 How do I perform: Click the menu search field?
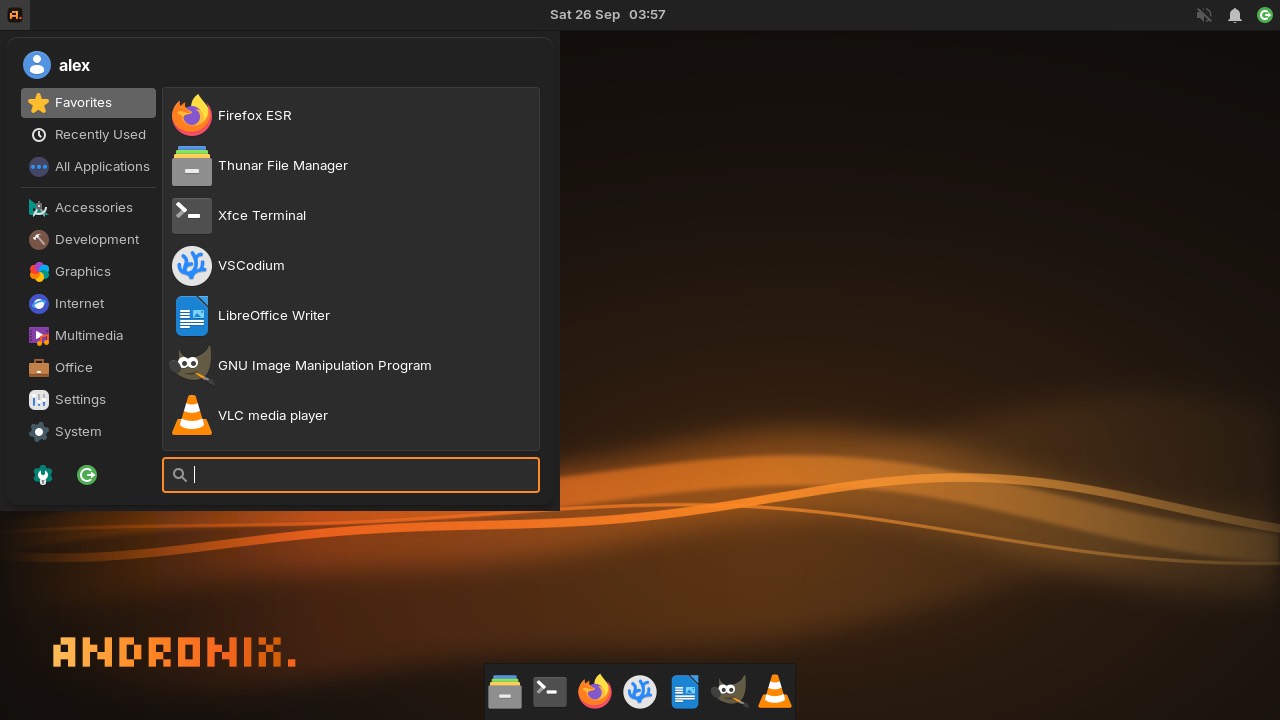click(x=351, y=475)
